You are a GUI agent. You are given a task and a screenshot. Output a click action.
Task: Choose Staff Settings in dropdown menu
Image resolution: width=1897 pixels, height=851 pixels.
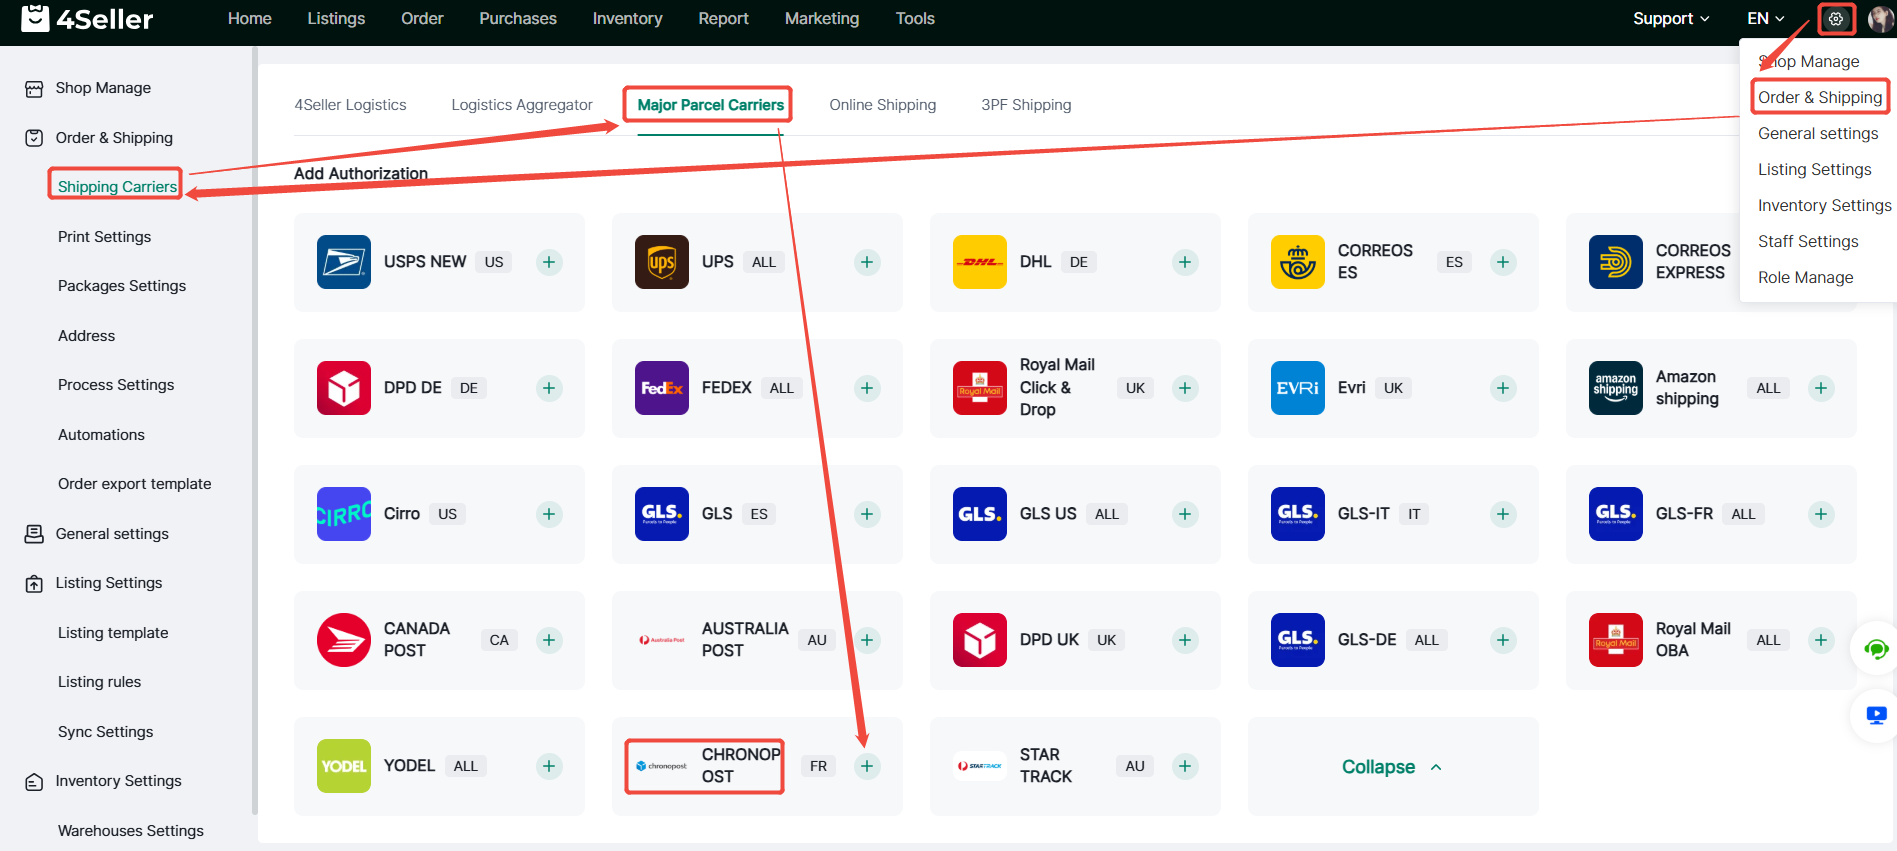pyautogui.click(x=1808, y=241)
